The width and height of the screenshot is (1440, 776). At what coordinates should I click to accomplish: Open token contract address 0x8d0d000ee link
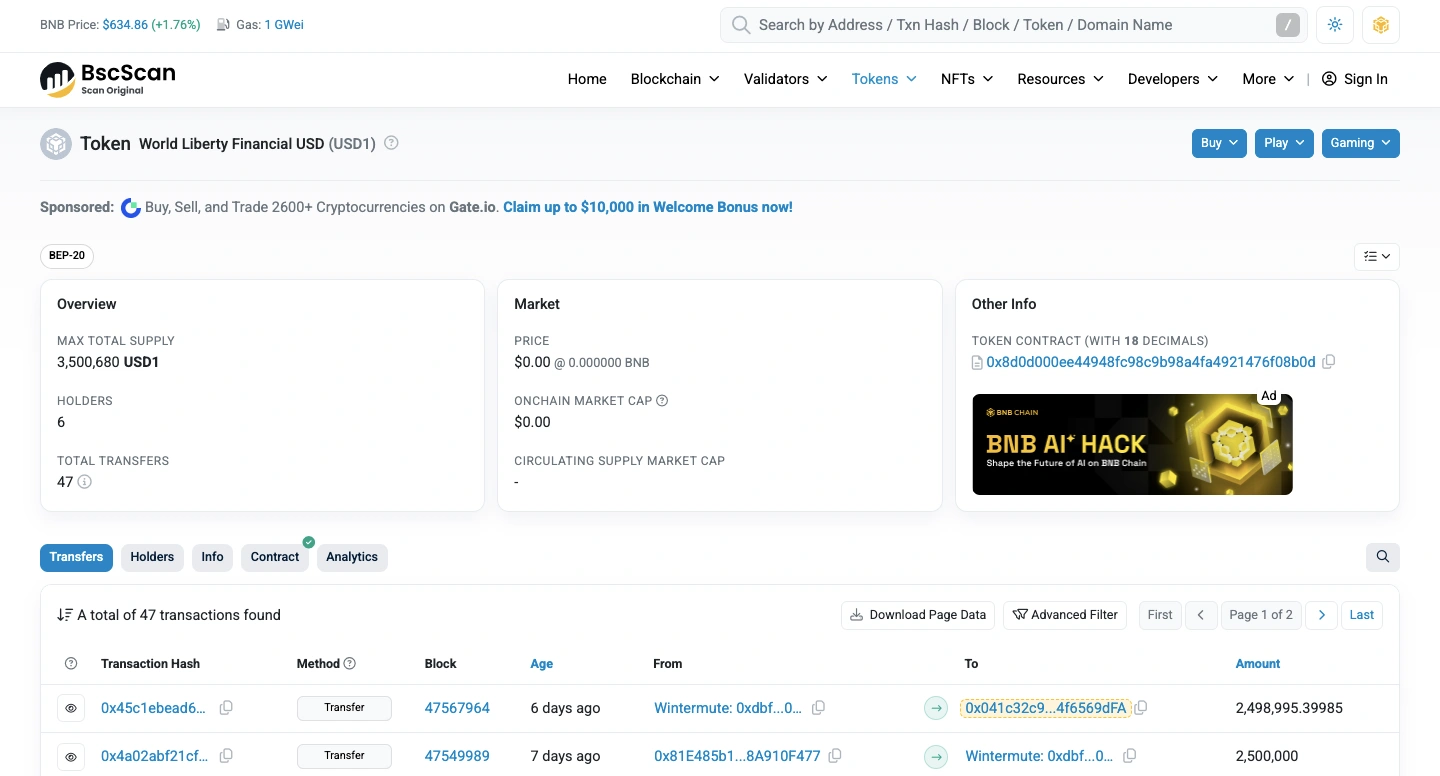tap(1151, 362)
